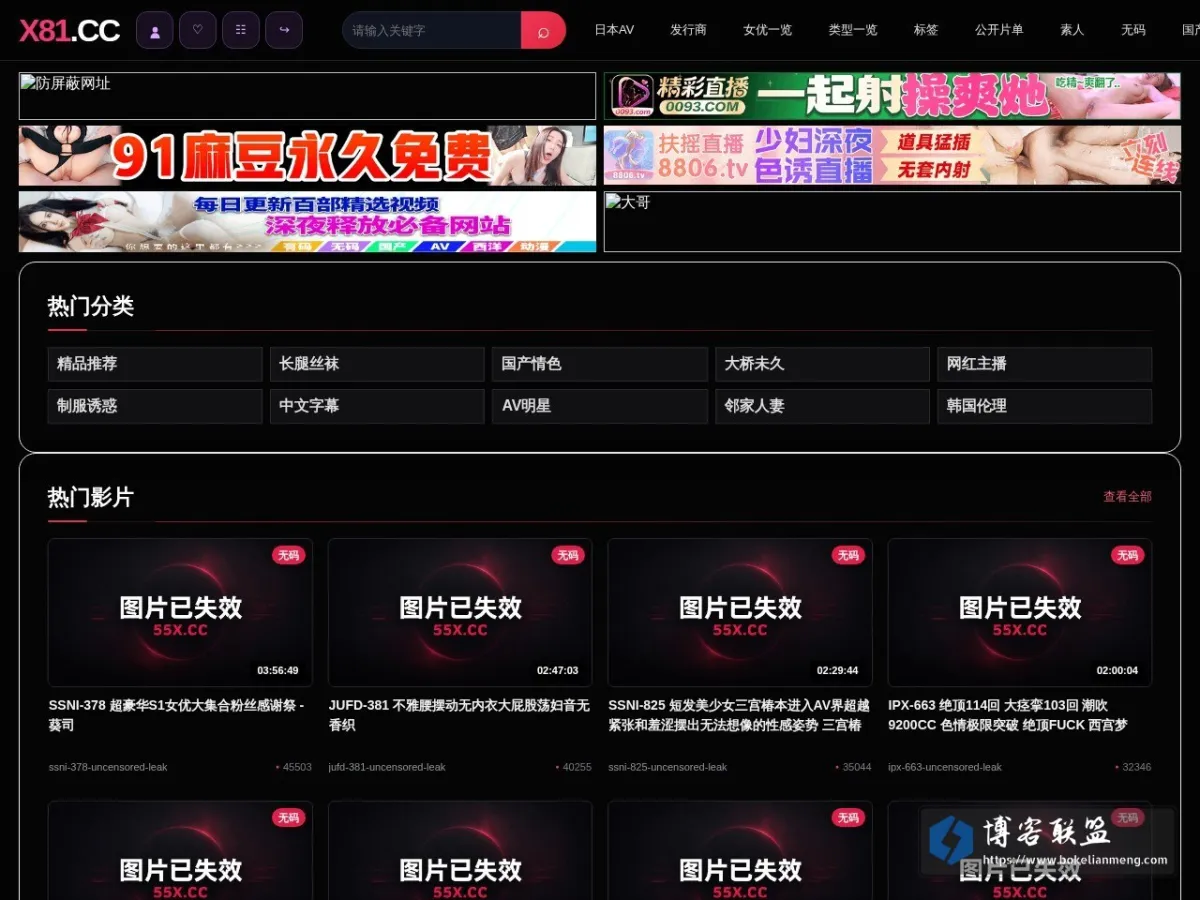Image resolution: width=1200 pixels, height=900 pixels.
Task: Click the SSNI-378 video title
Action: click(x=177, y=715)
